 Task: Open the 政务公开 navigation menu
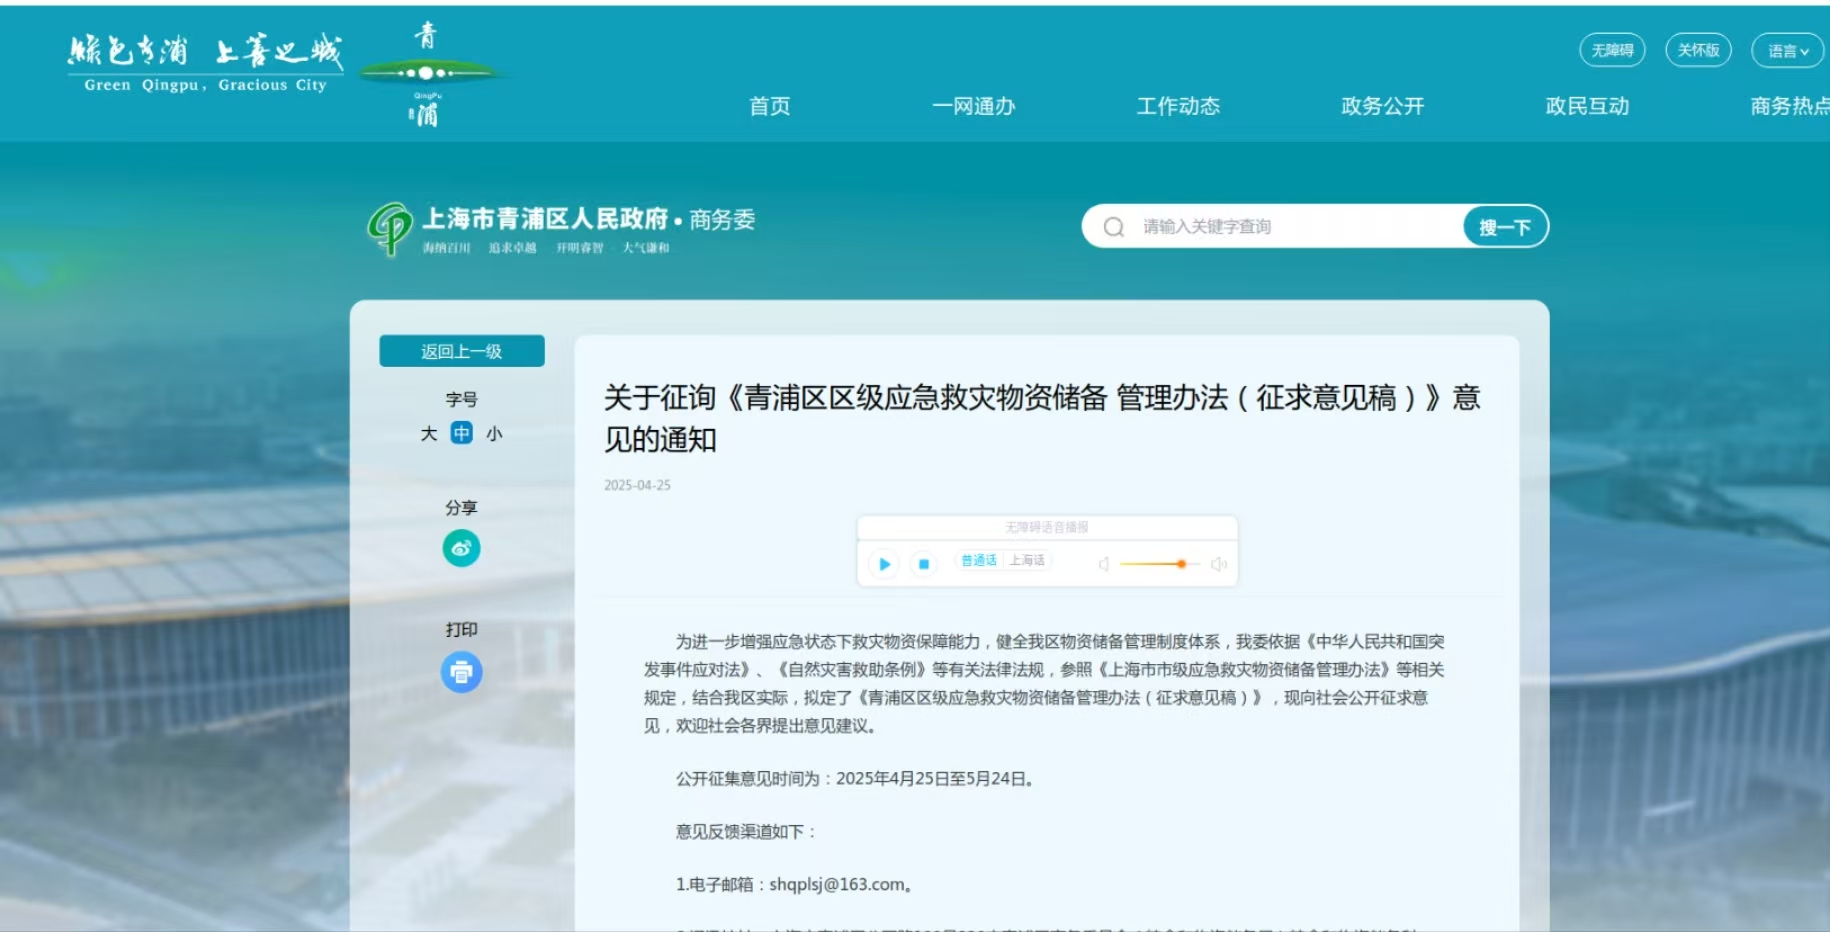coord(1382,106)
